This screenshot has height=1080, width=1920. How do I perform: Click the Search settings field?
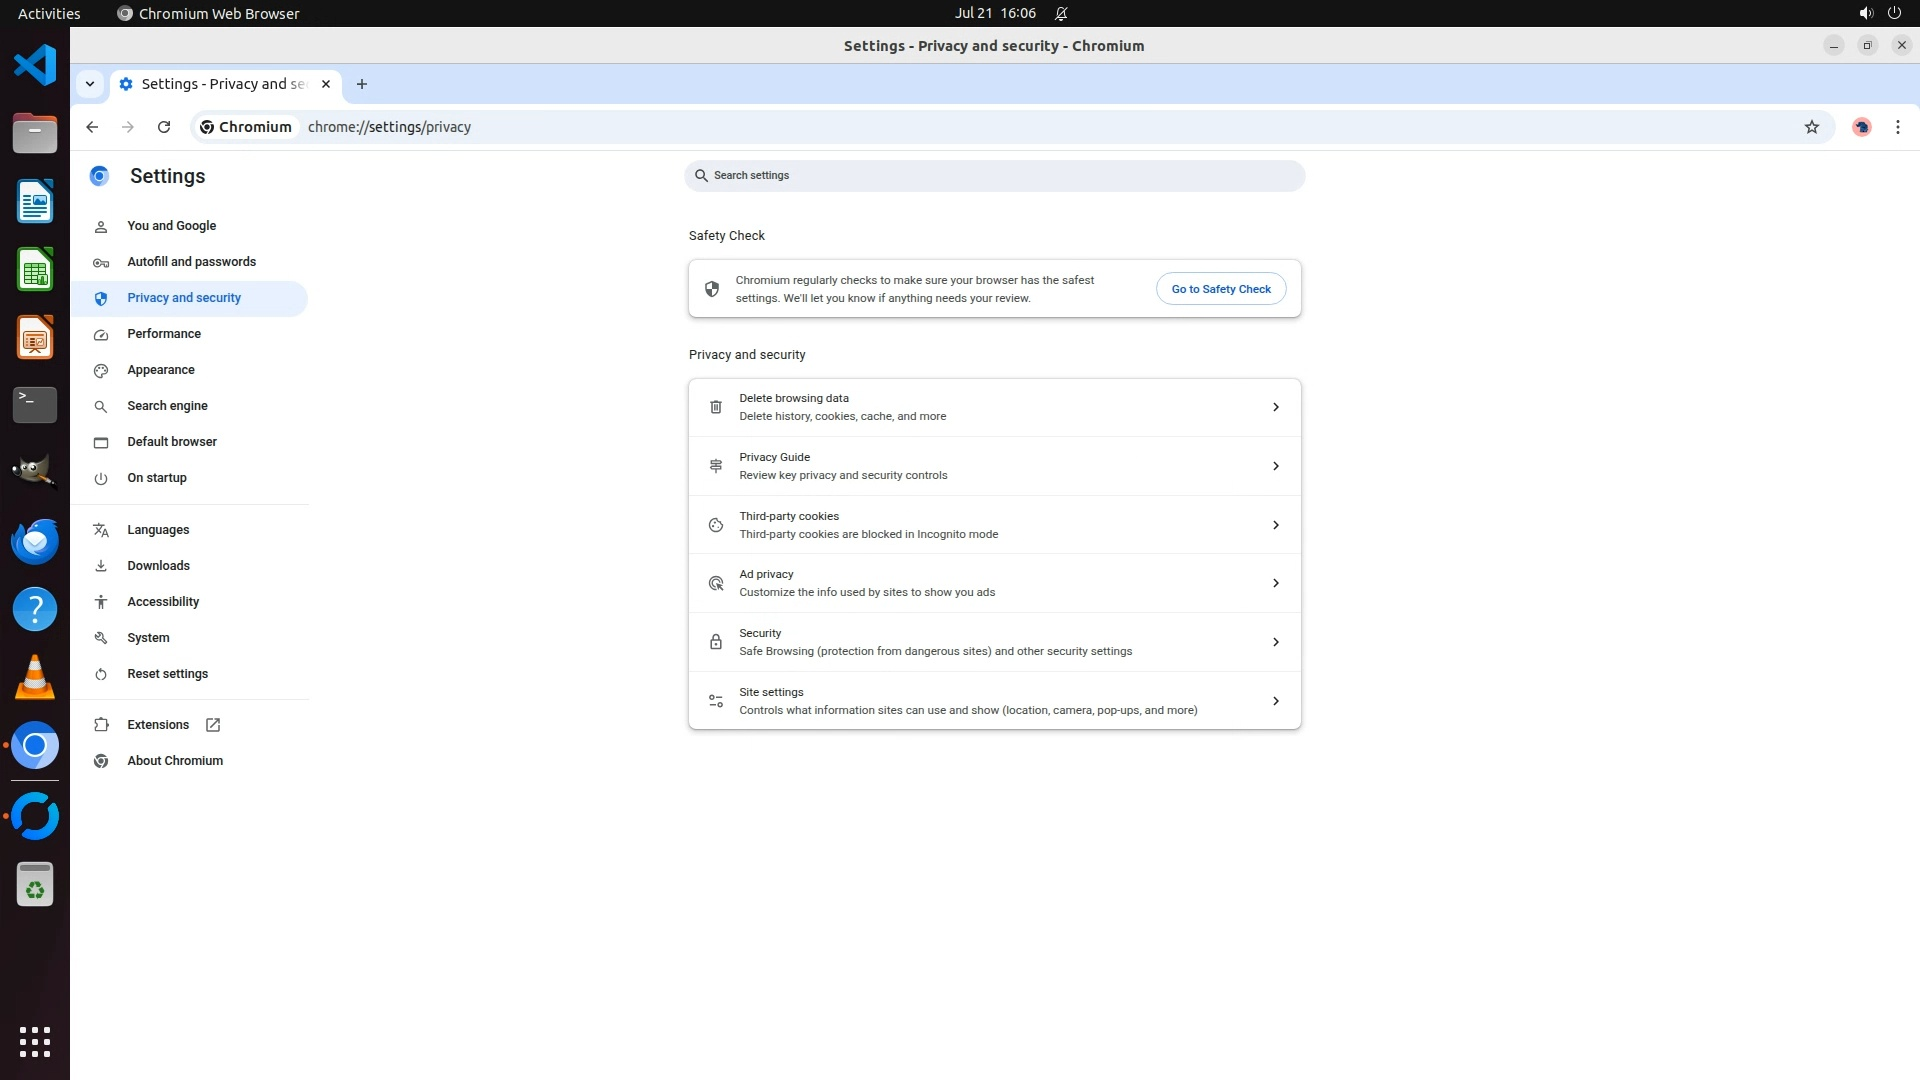994,176
